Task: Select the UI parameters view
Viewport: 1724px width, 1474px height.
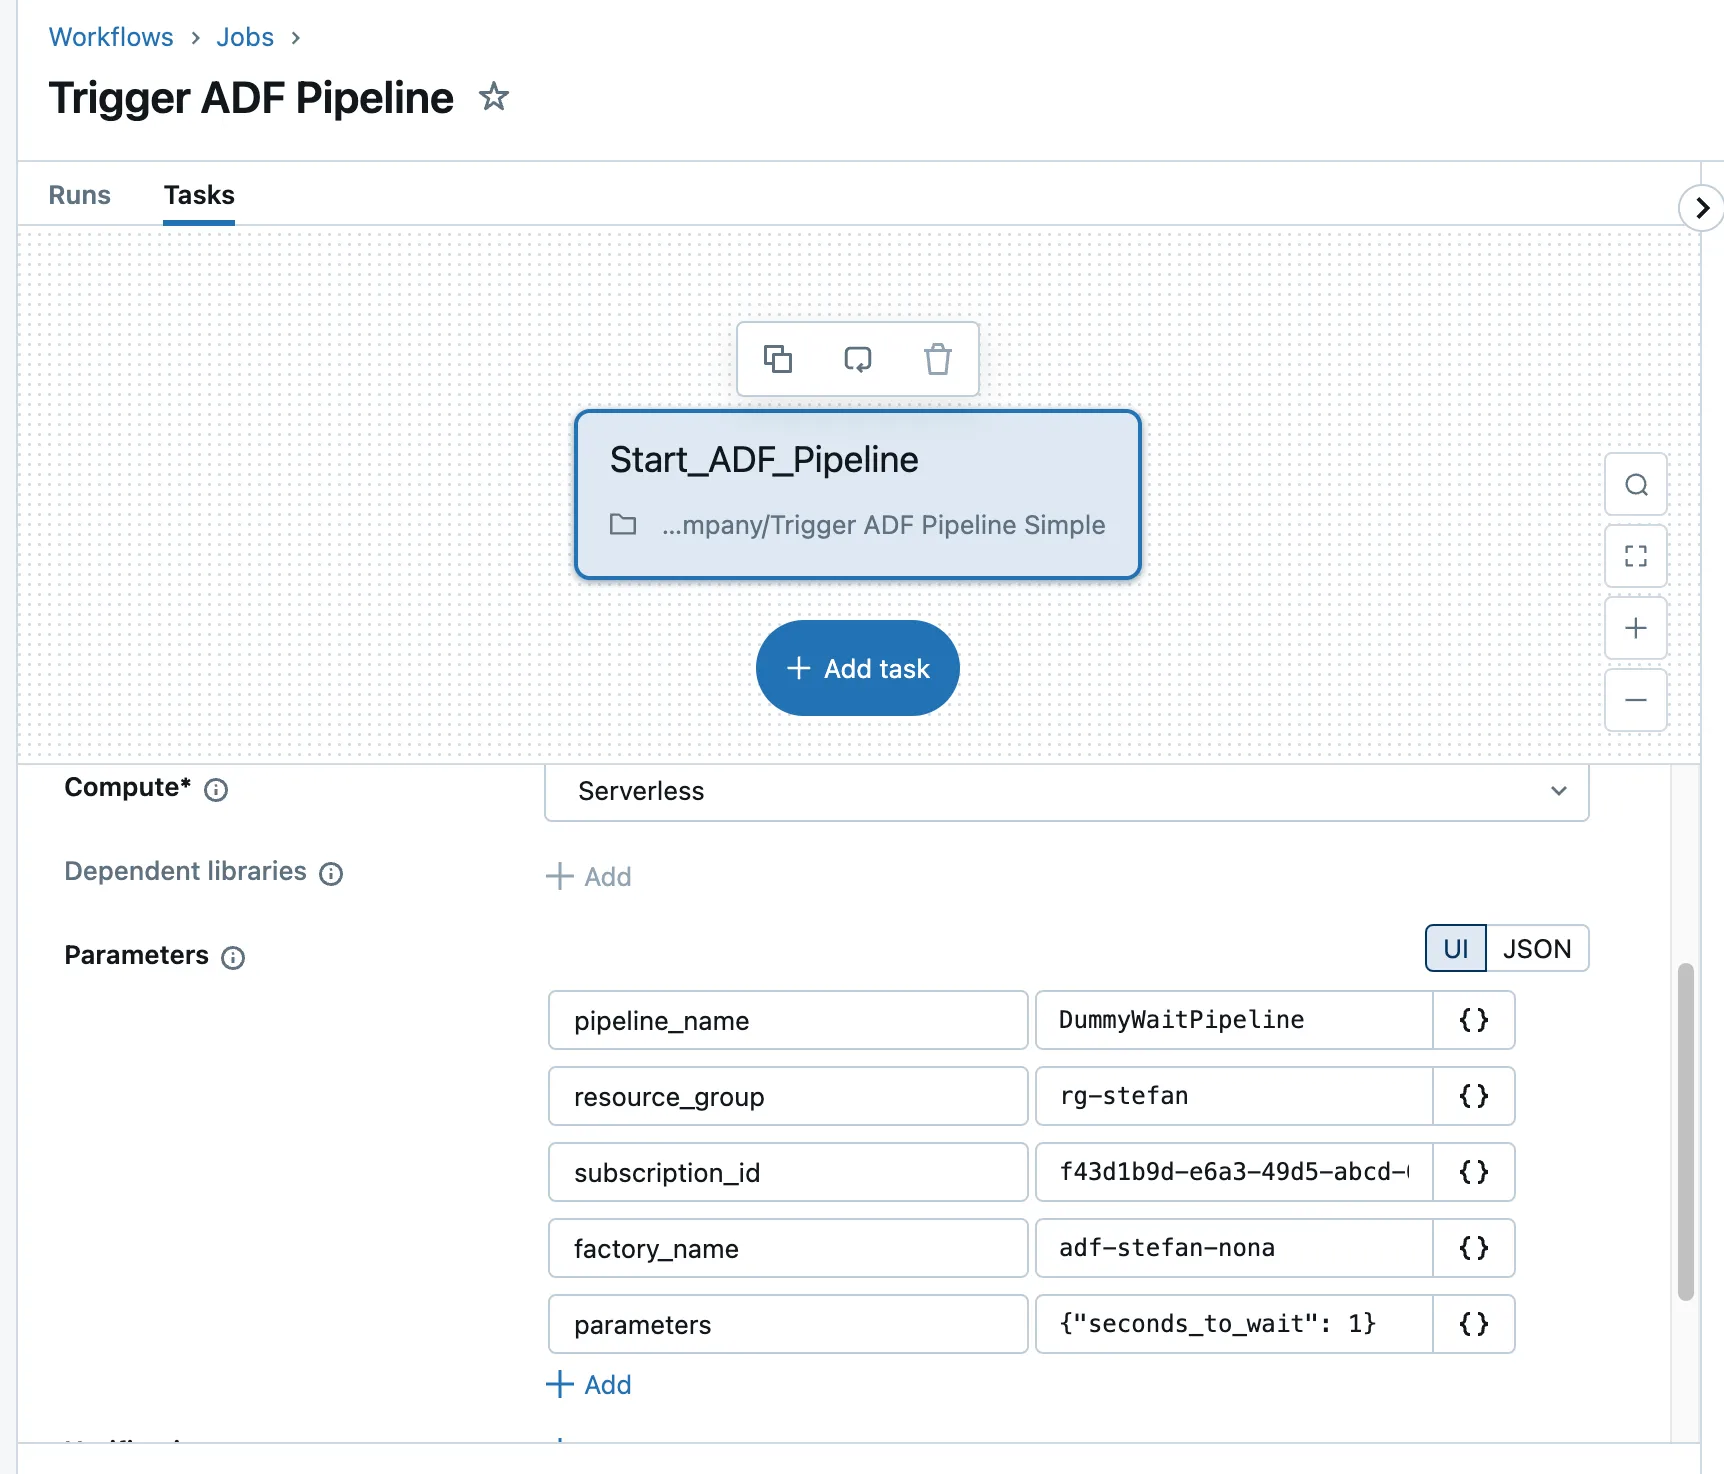Action: click(1455, 949)
